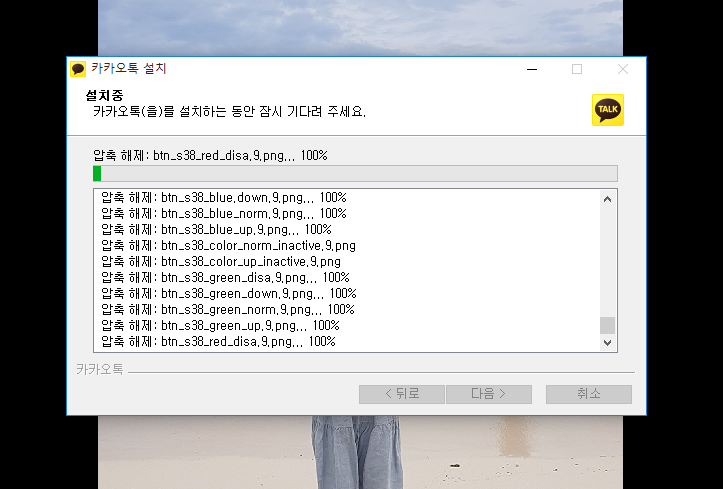Viewport: 723px width, 489px height.
Task: Select log line btn_s38_color_norm_inactive.9.png
Action: point(228,246)
